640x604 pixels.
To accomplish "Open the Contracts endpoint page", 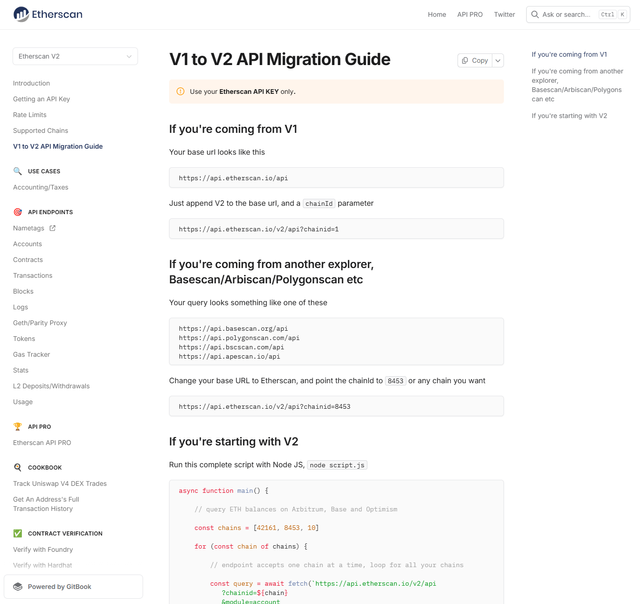I will (x=28, y=260).
